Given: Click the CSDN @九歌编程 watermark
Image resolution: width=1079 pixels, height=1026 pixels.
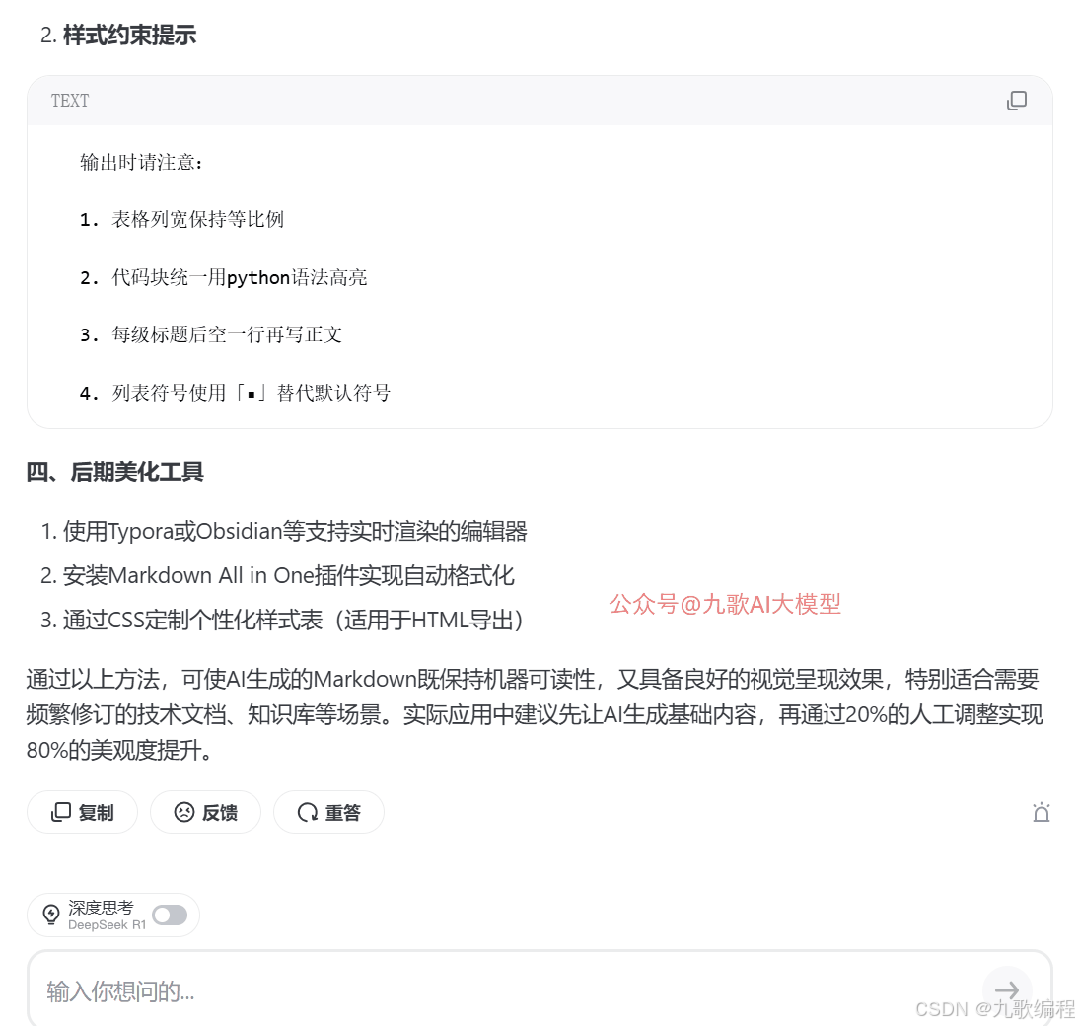Looking at the screenshot, I should pyautogui.click(x=995, y=1009).
